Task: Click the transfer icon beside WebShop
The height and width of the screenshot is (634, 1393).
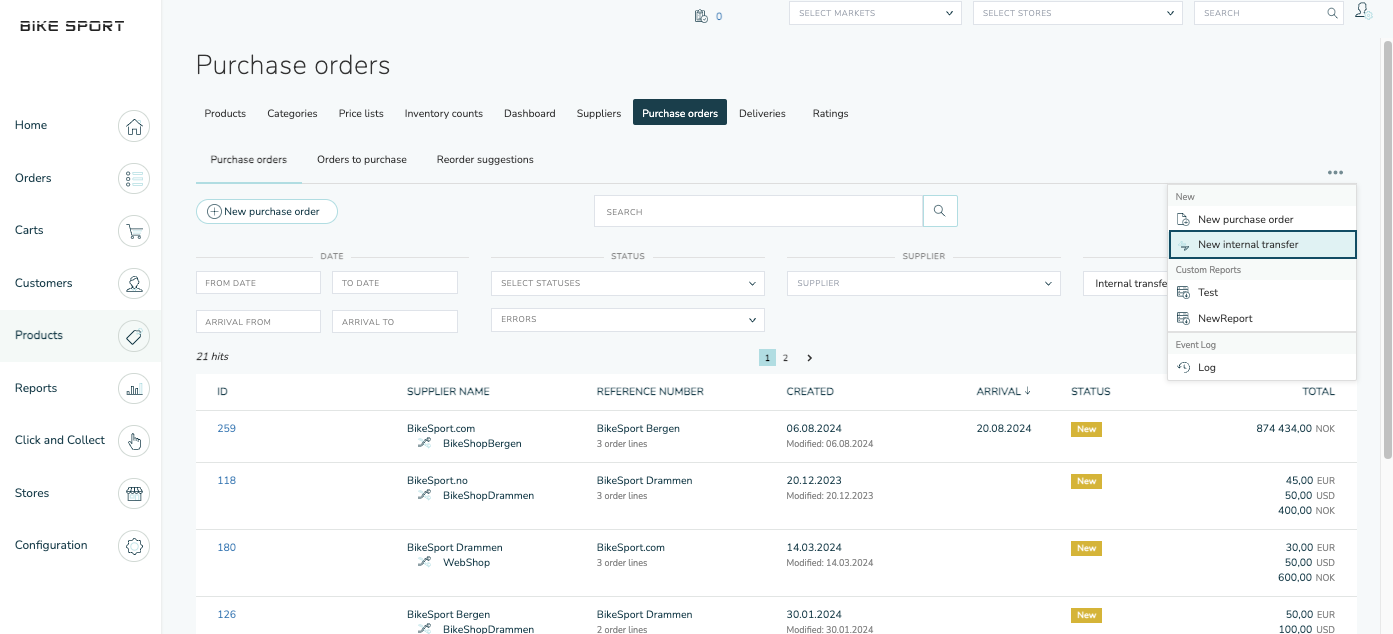Action: point(425,561)
